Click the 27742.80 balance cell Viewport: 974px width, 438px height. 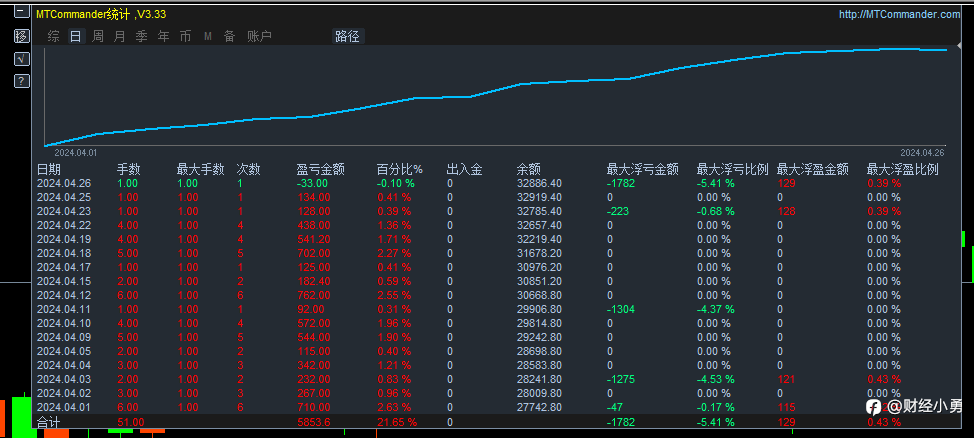(x=539, y=408)
